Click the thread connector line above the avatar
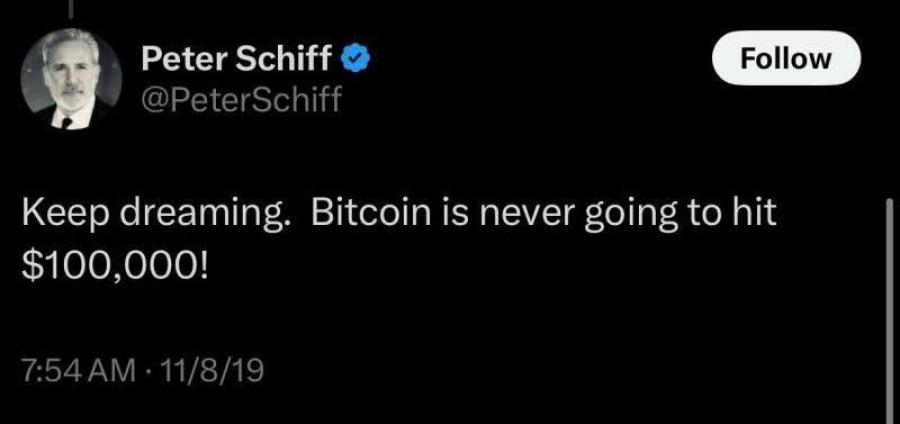 [x=71, y=7]
